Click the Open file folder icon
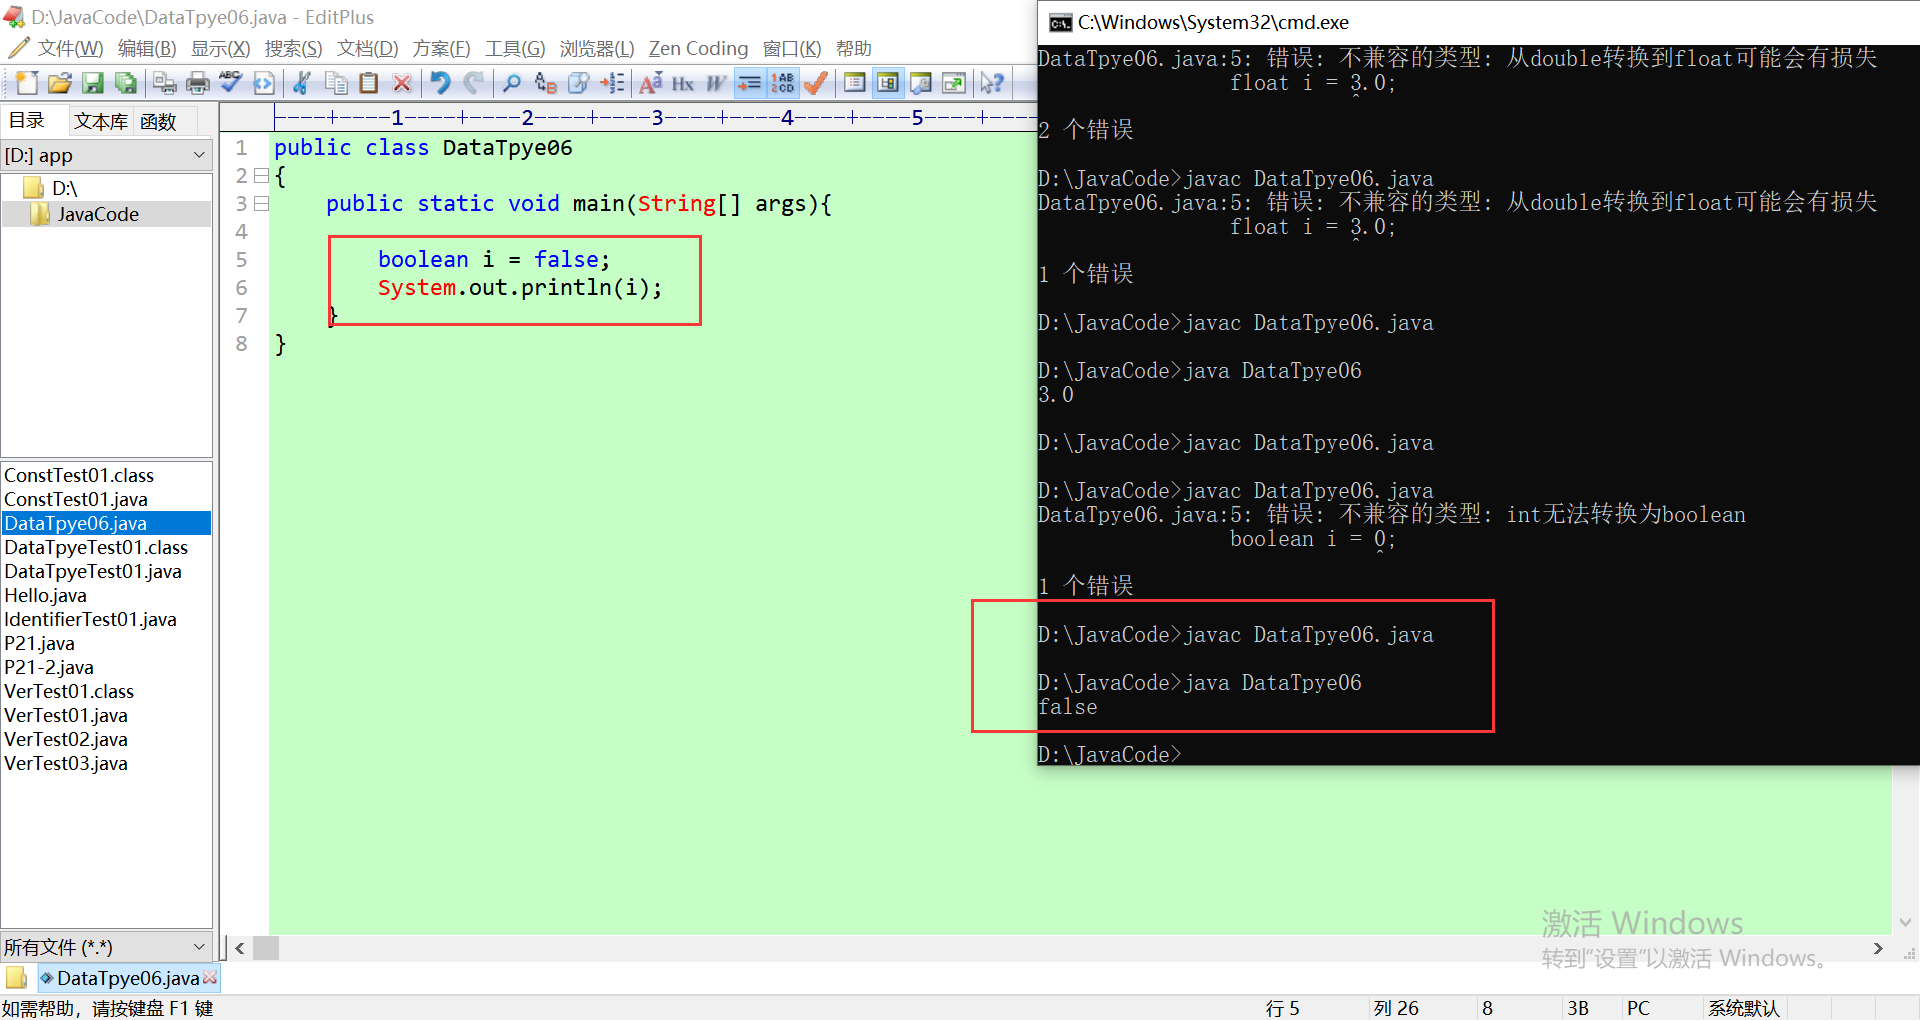 60,83
